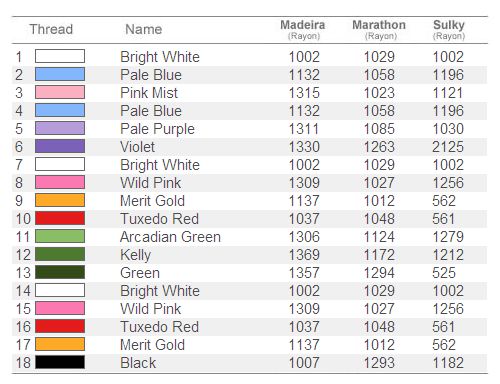Click the Pink Mist color swatch
Viewport: 500px width, 384px height.
[60, 92]
